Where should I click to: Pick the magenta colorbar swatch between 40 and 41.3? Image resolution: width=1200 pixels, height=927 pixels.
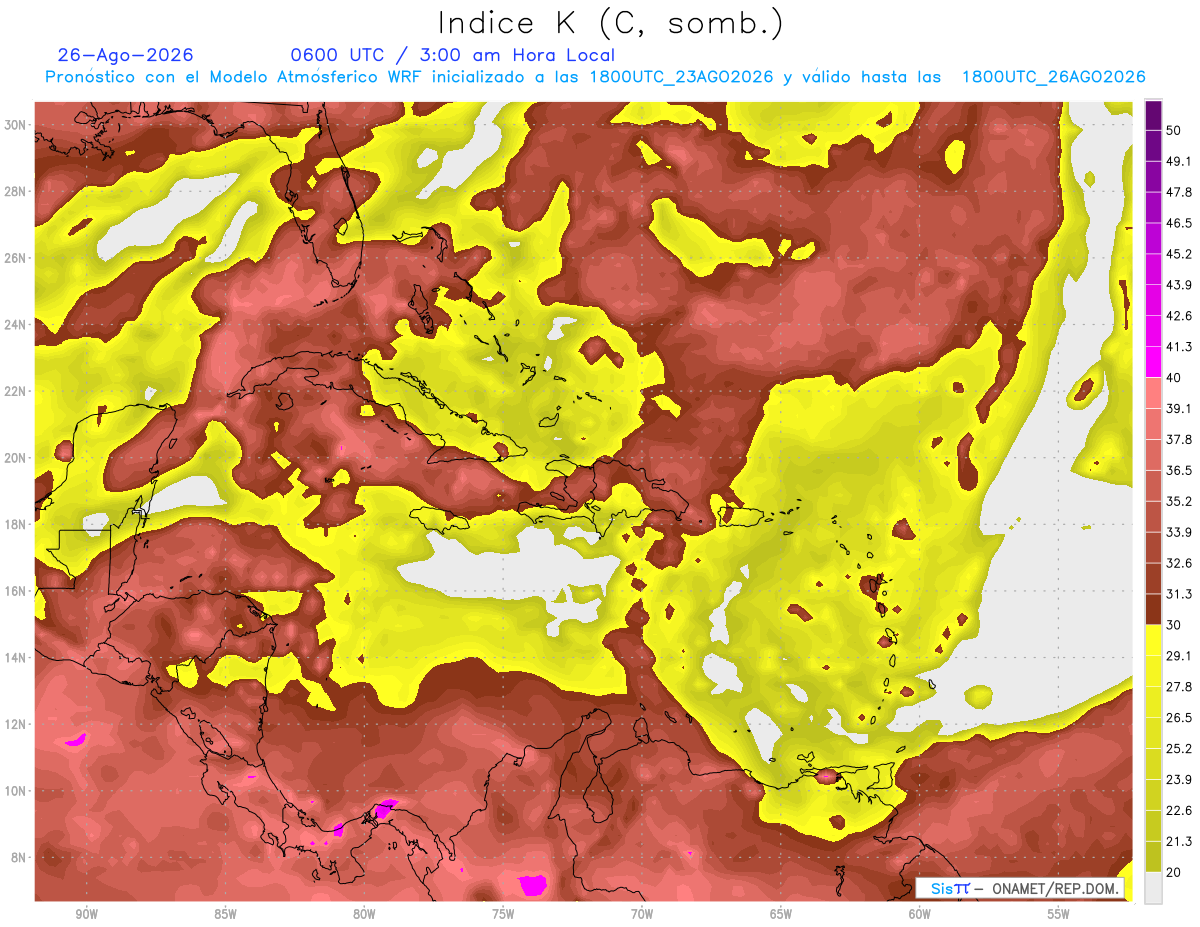tap(1153, 362)
